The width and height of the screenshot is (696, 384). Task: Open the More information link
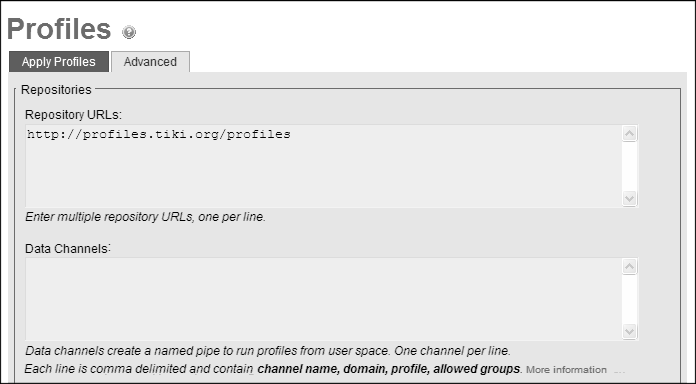566,370
